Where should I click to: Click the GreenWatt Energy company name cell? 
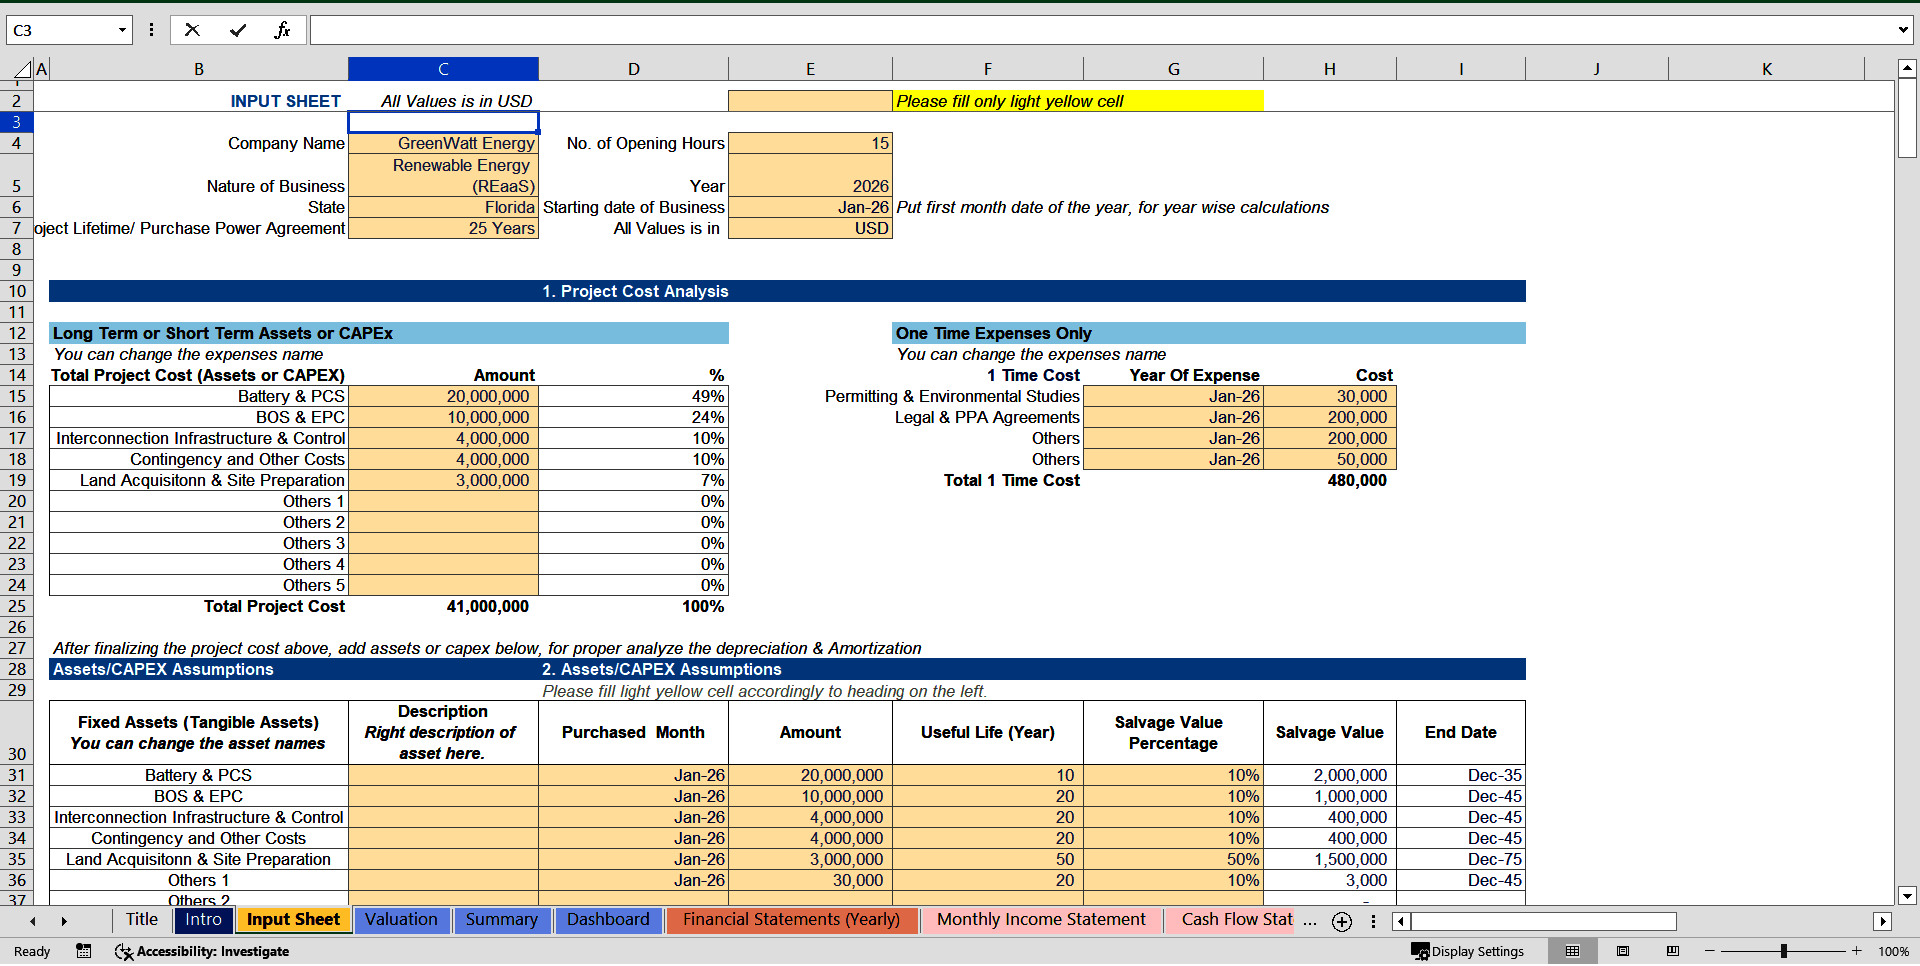pos(443,143)
